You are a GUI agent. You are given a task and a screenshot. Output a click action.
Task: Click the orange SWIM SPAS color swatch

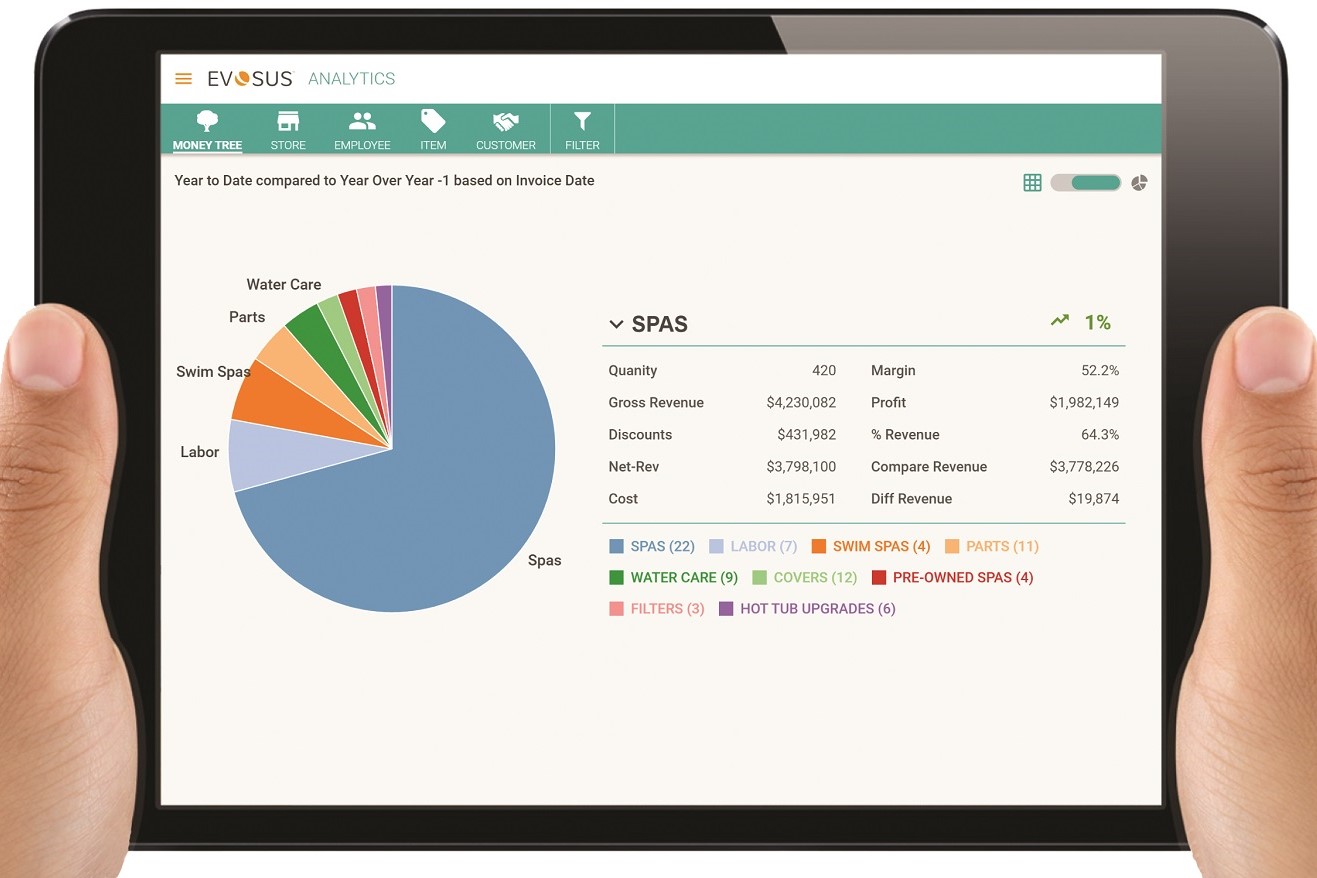pos(819,547)
